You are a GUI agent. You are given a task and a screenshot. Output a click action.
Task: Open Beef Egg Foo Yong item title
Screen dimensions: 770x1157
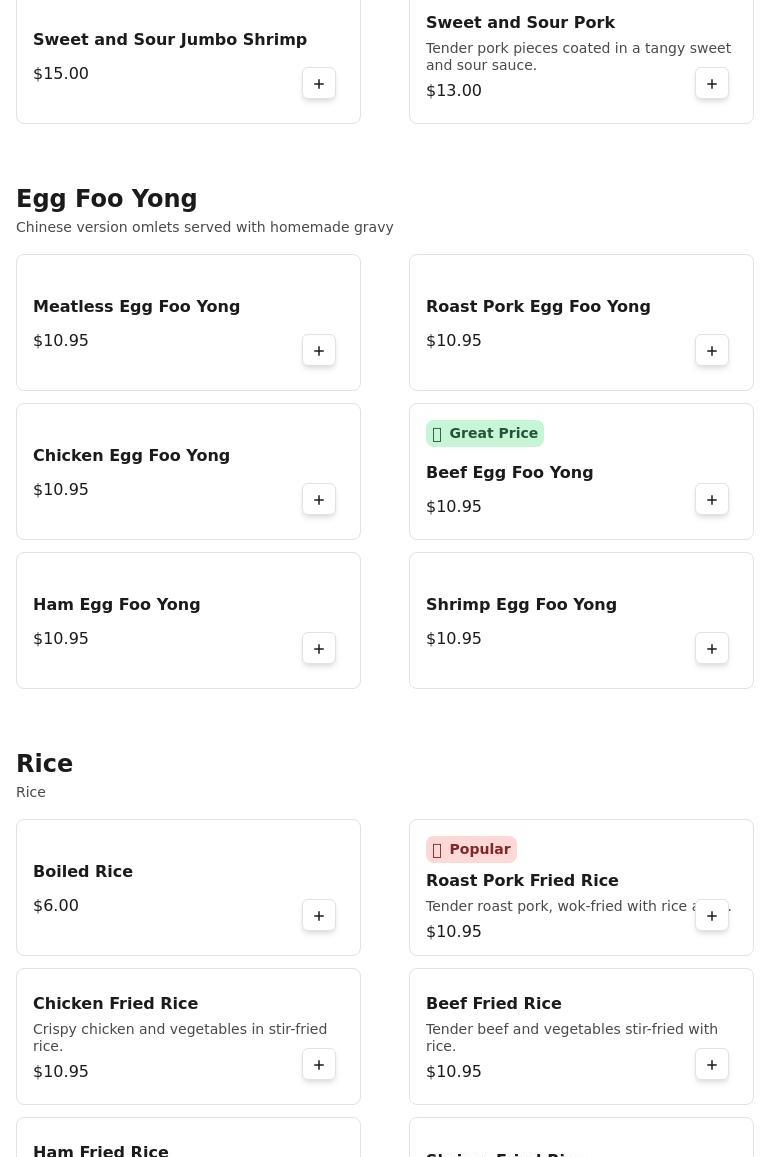click(x=509, y=472)
